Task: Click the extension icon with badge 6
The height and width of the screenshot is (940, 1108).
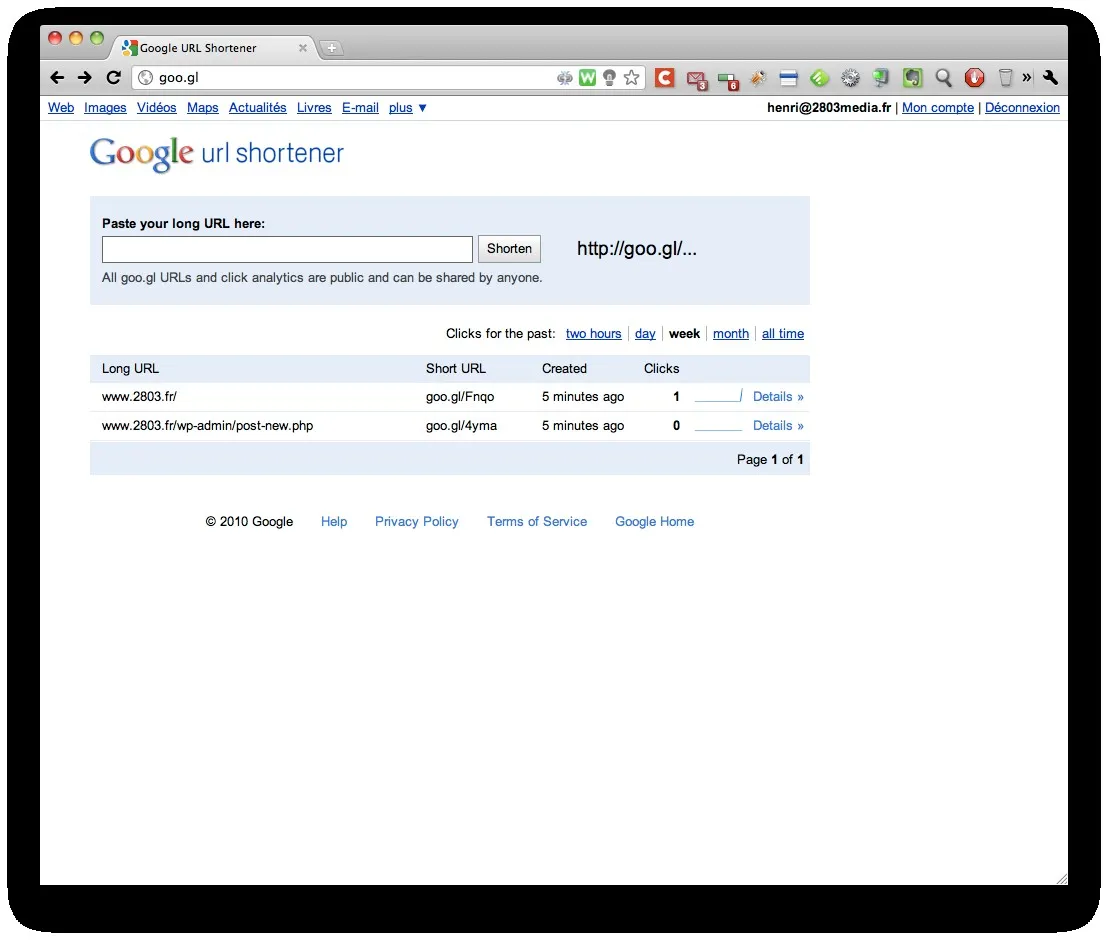Action: tap(727, 80)
